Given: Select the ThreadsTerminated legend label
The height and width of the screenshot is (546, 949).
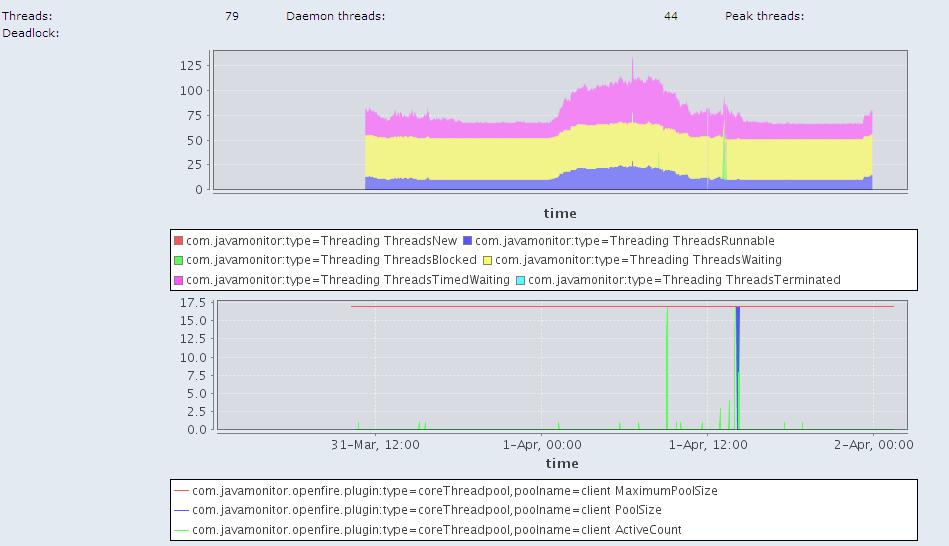Looking at the screenshot, I should [684, 280].
